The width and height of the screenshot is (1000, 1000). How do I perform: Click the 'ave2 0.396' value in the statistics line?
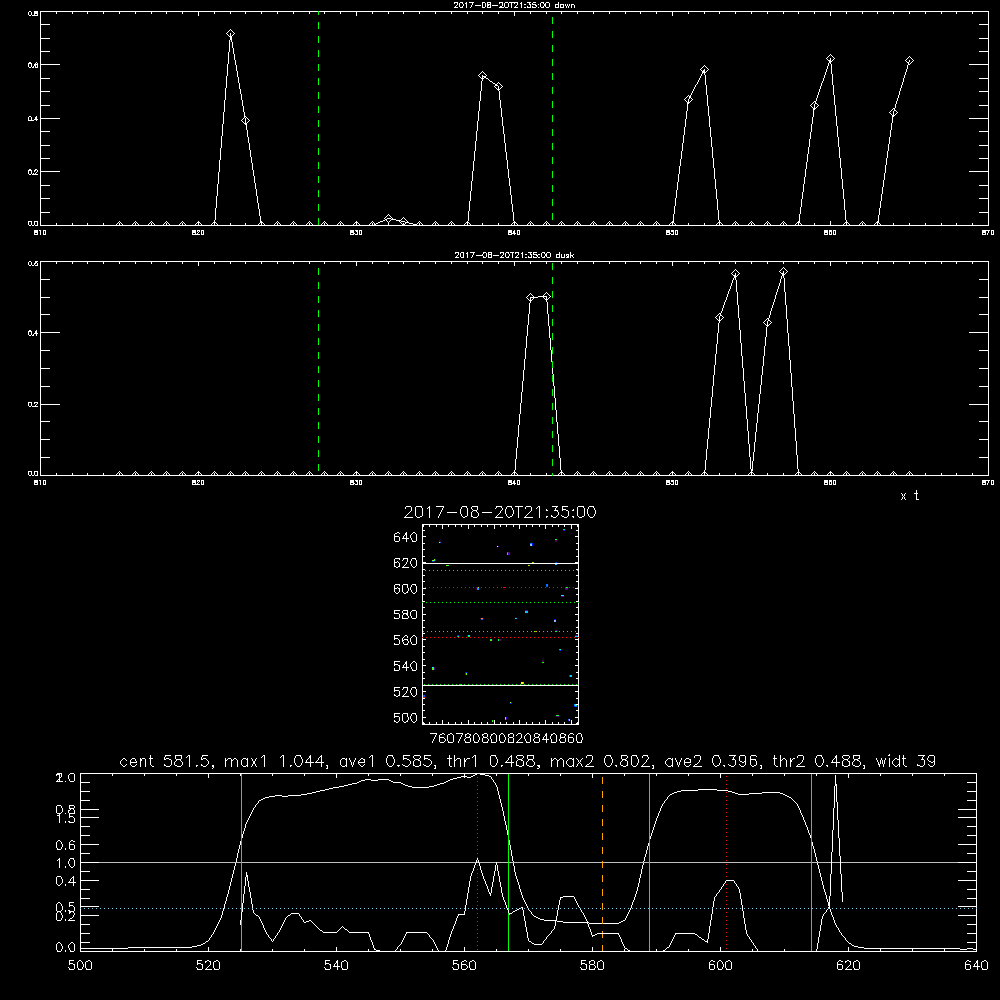[713, 761]
